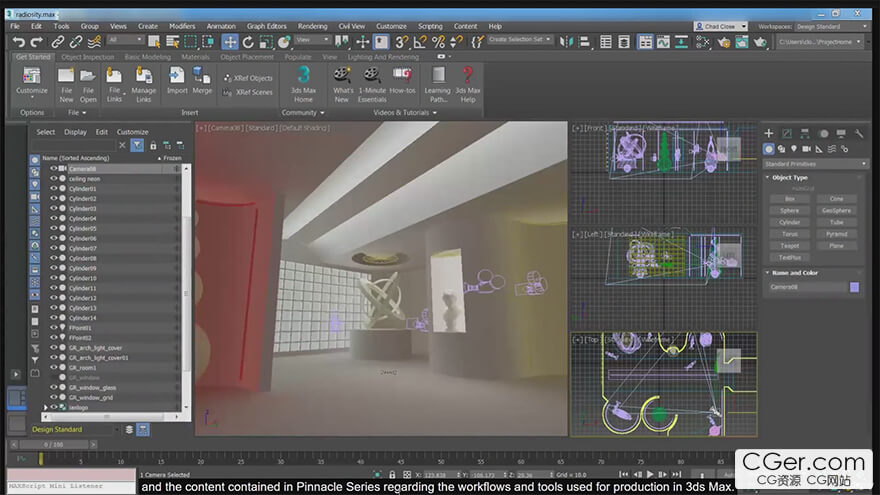The width and height of the screenshot is (880, 495).
Task: Toggle the scene explorer lock icon
Action: pyautogui.click(x=153, y=145)
